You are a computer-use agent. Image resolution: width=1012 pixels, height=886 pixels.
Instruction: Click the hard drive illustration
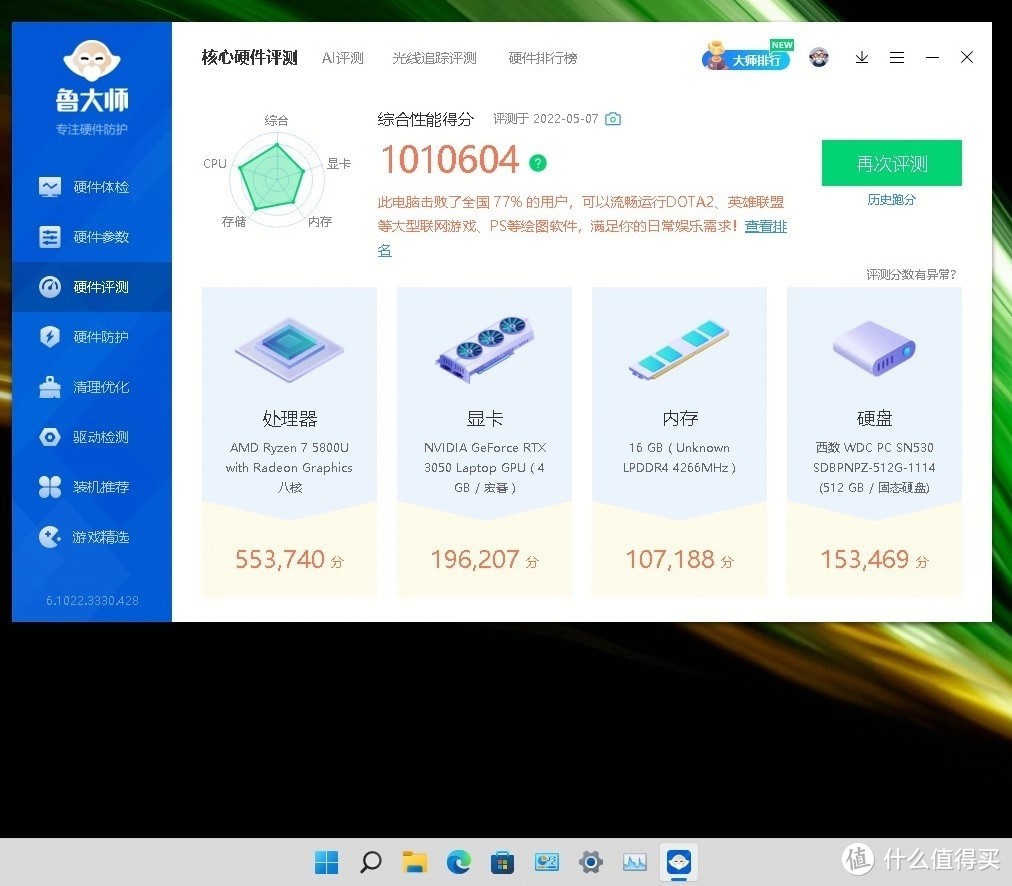tap(875, 349)
